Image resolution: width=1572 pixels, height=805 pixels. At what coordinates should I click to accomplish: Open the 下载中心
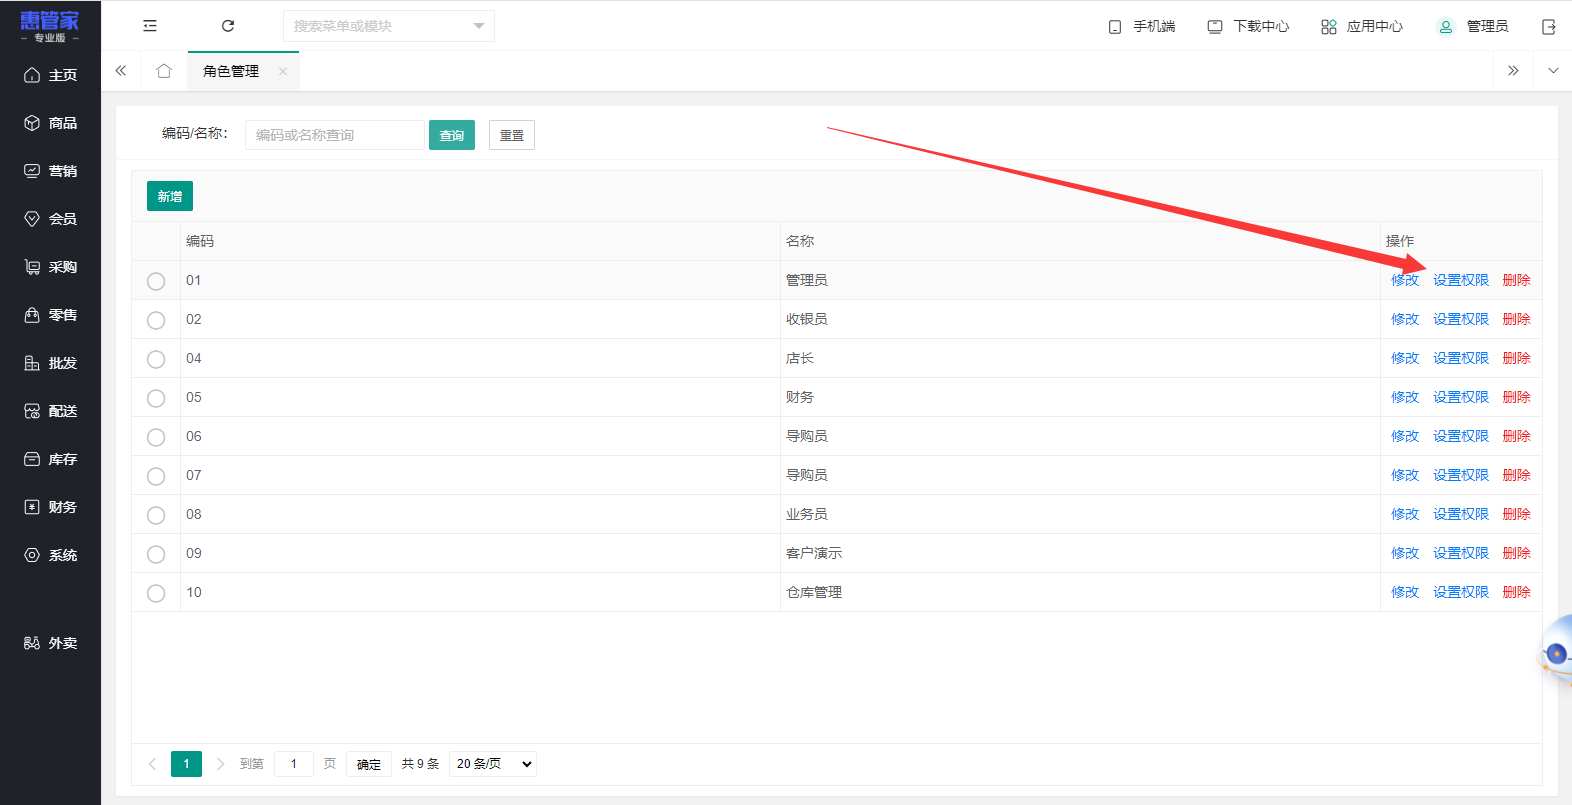coord(1248,26)
